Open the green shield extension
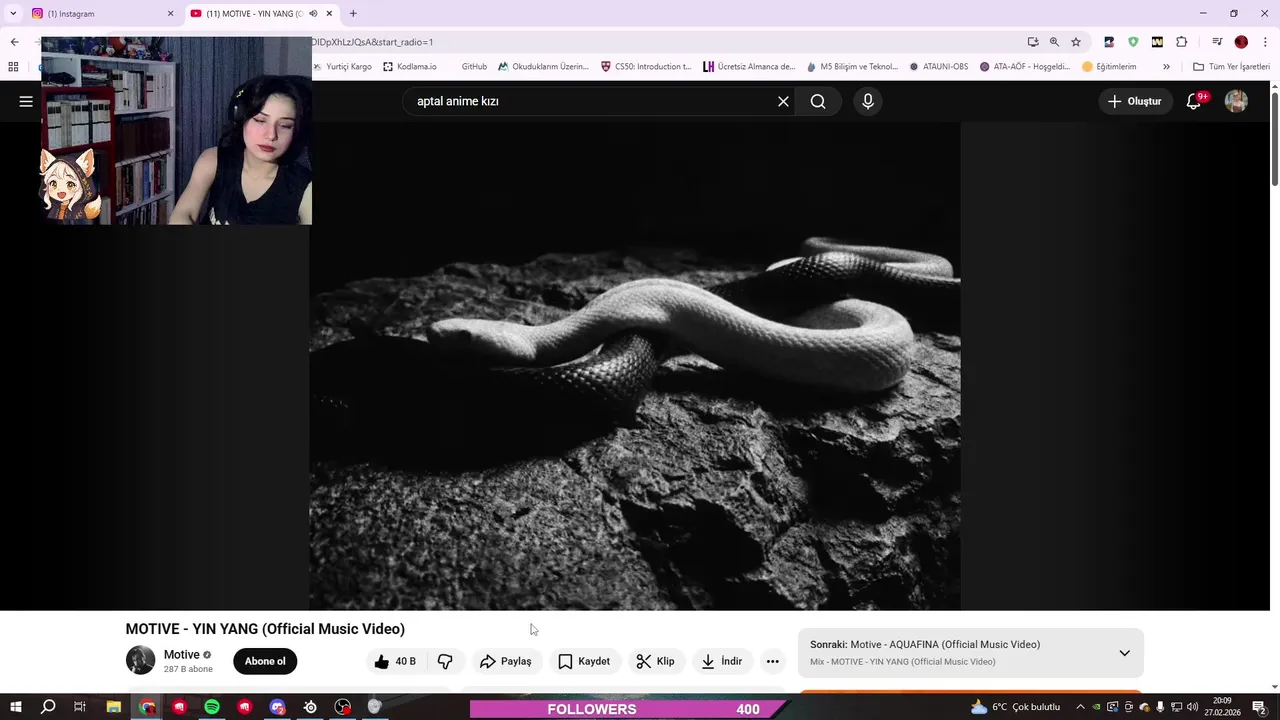 click(1133, 42)
